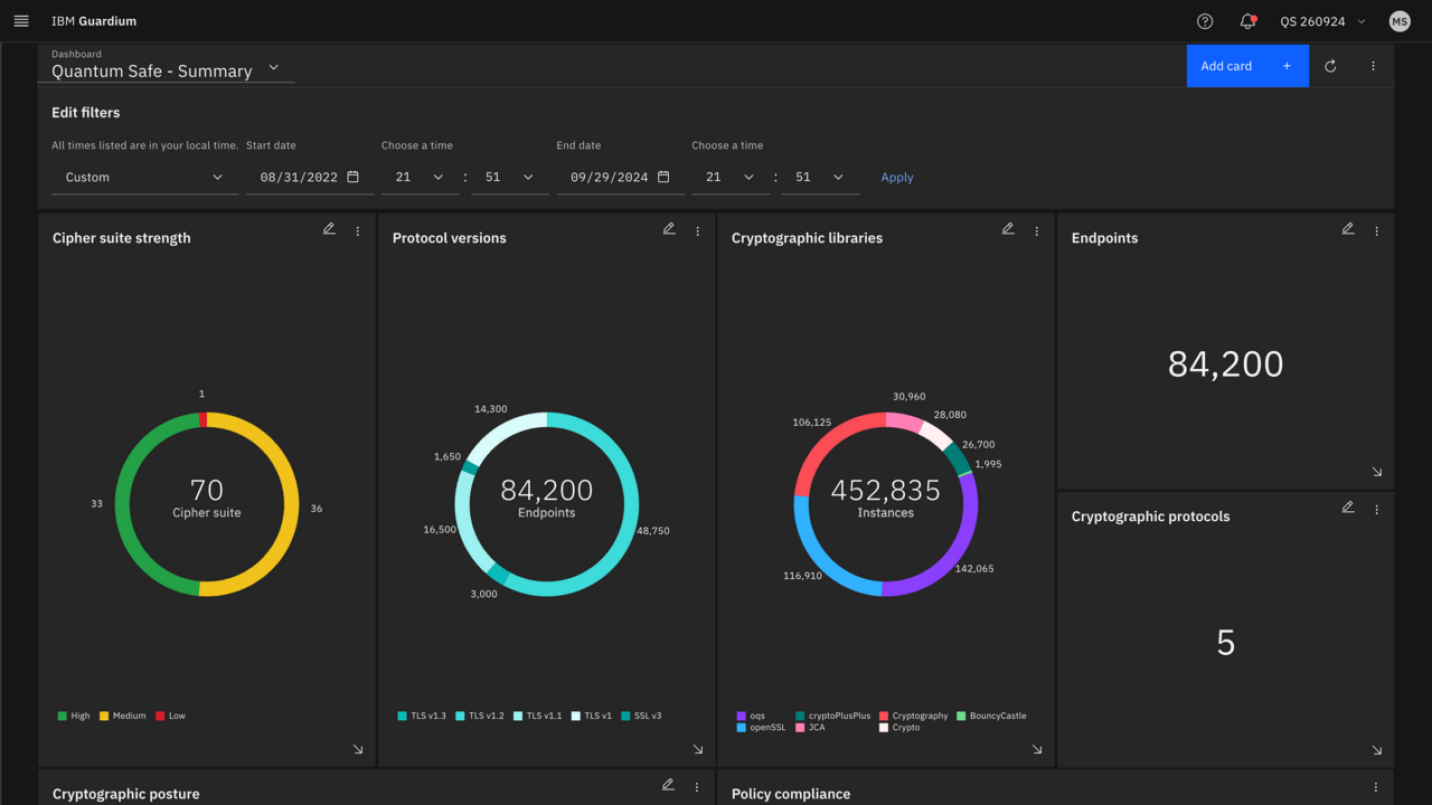Edit the Protocol versions card
The height and width of the screenshot is (805, 1432).
click(669, 229)
